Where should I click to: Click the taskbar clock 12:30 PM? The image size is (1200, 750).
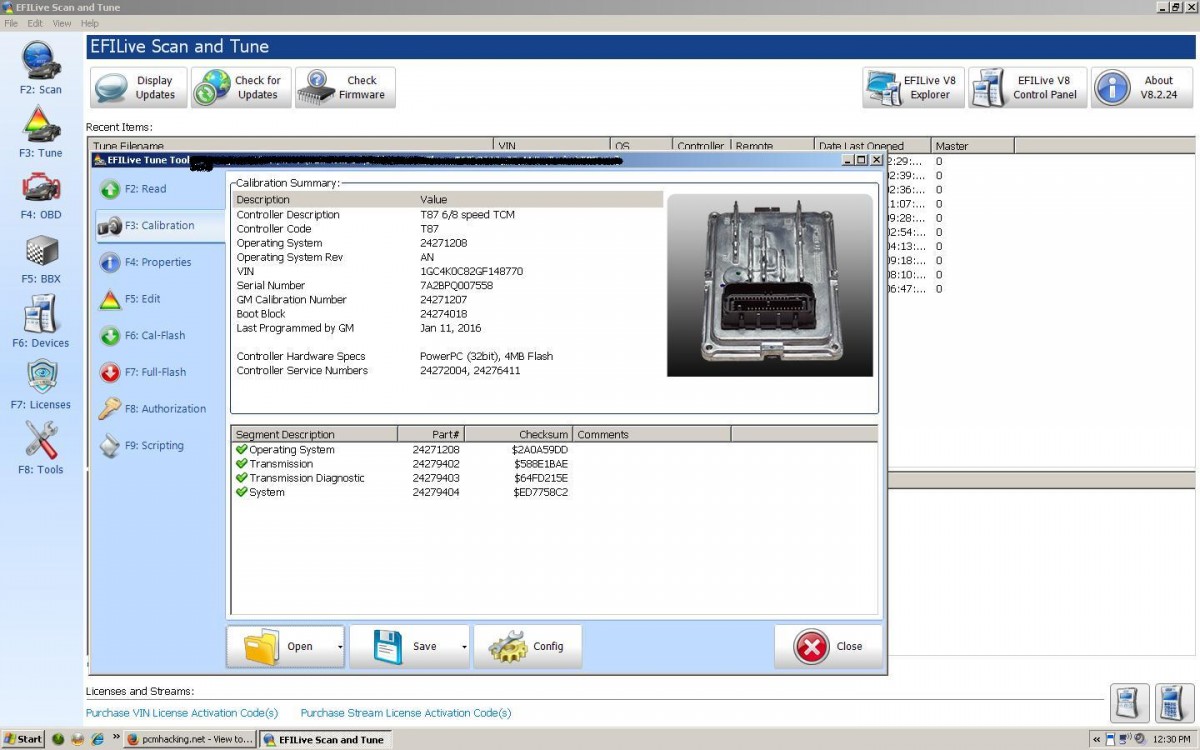(x=1171, y=740)
